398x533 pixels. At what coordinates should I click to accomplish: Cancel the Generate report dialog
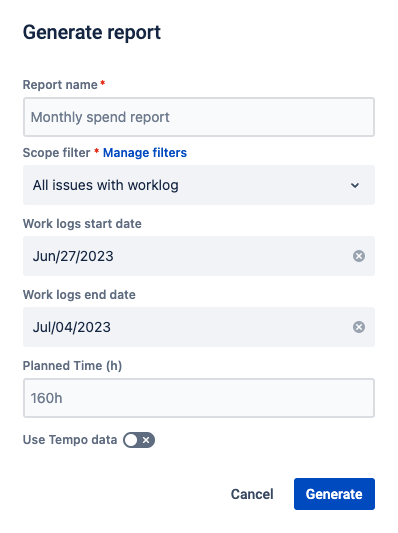[252, 494]
